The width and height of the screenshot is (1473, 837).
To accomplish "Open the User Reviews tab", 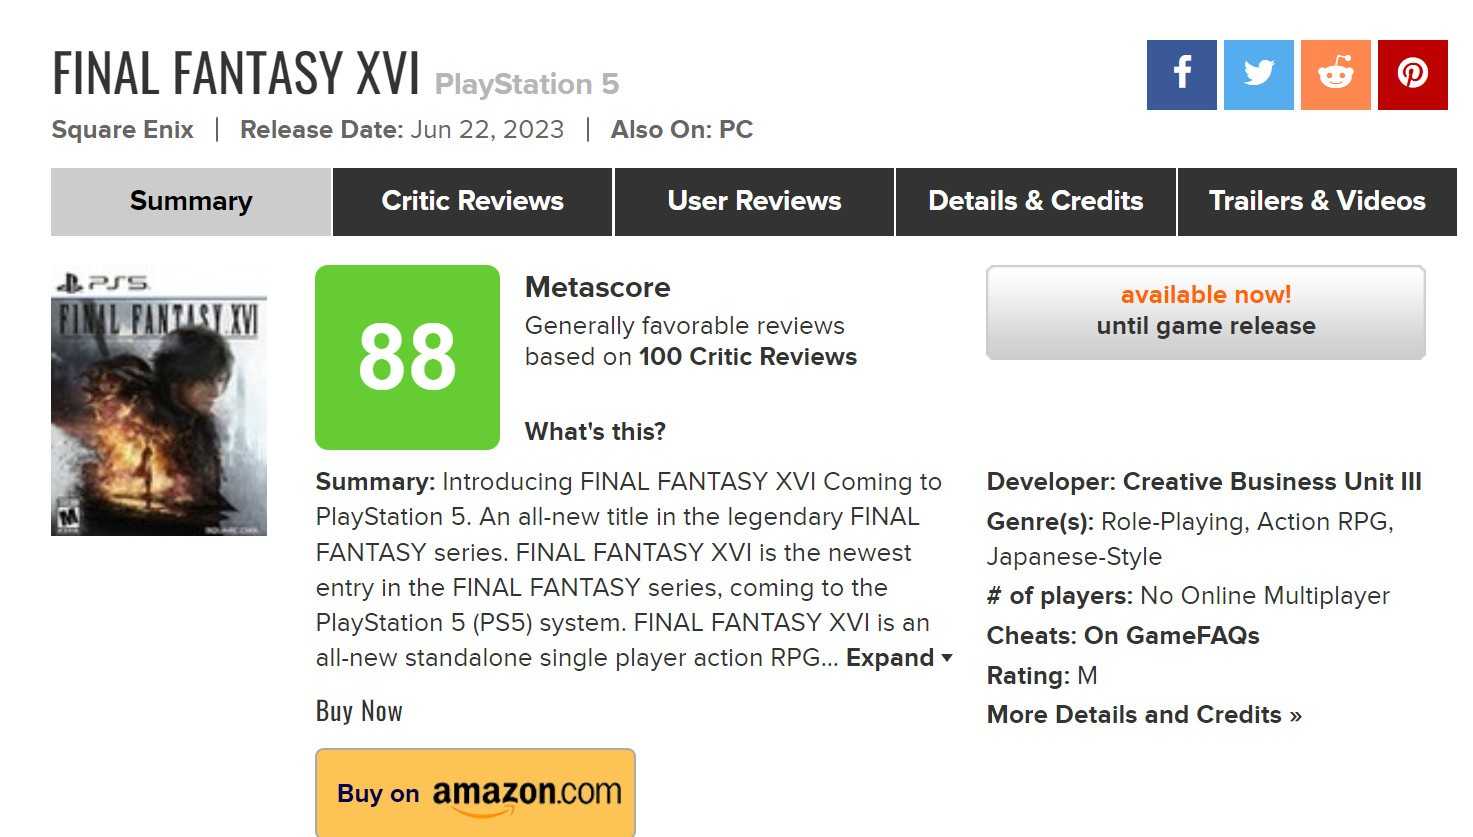I will point(754,202).
